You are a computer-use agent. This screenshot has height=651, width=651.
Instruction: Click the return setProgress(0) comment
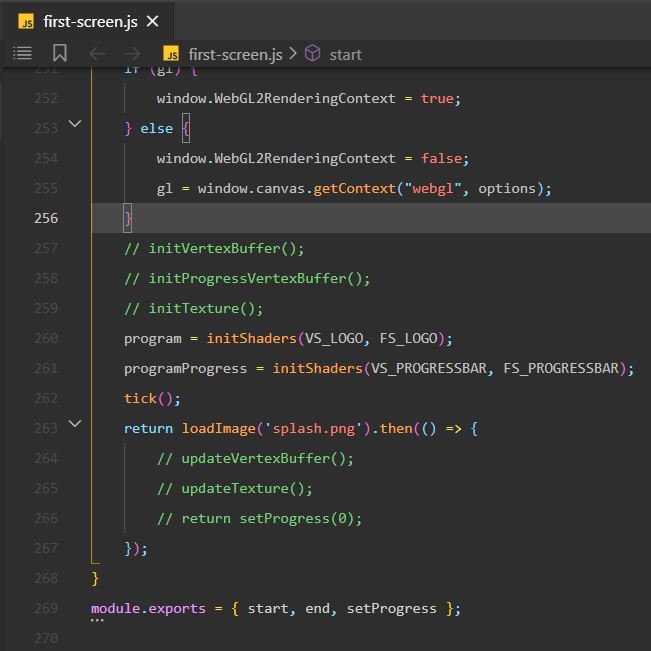coord(259,519)
